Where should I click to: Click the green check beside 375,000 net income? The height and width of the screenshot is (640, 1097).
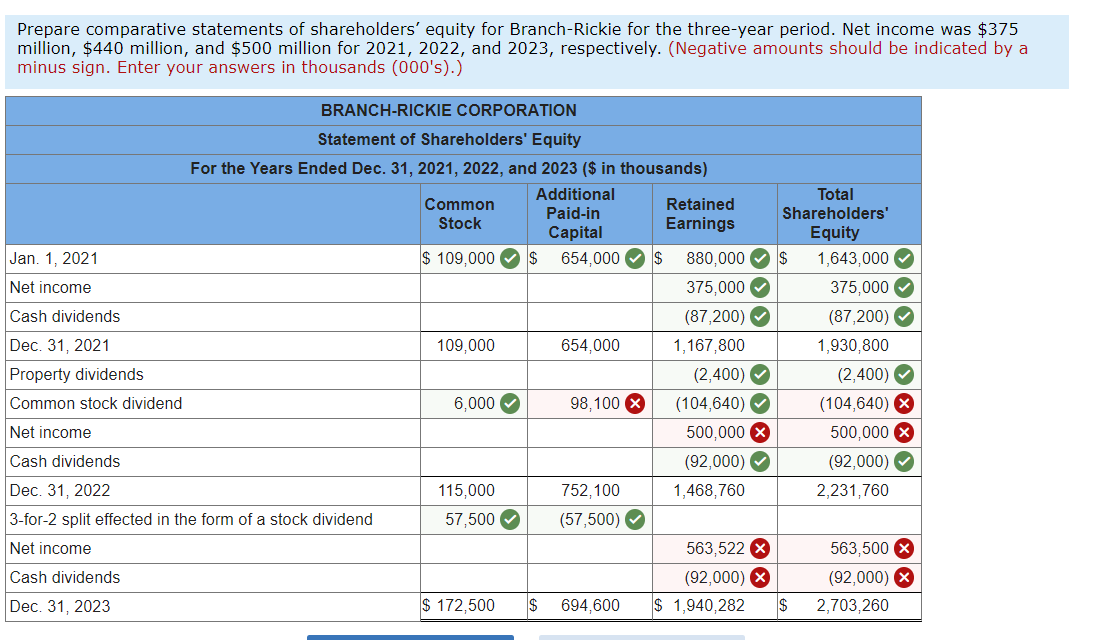[x=758, y=287]
